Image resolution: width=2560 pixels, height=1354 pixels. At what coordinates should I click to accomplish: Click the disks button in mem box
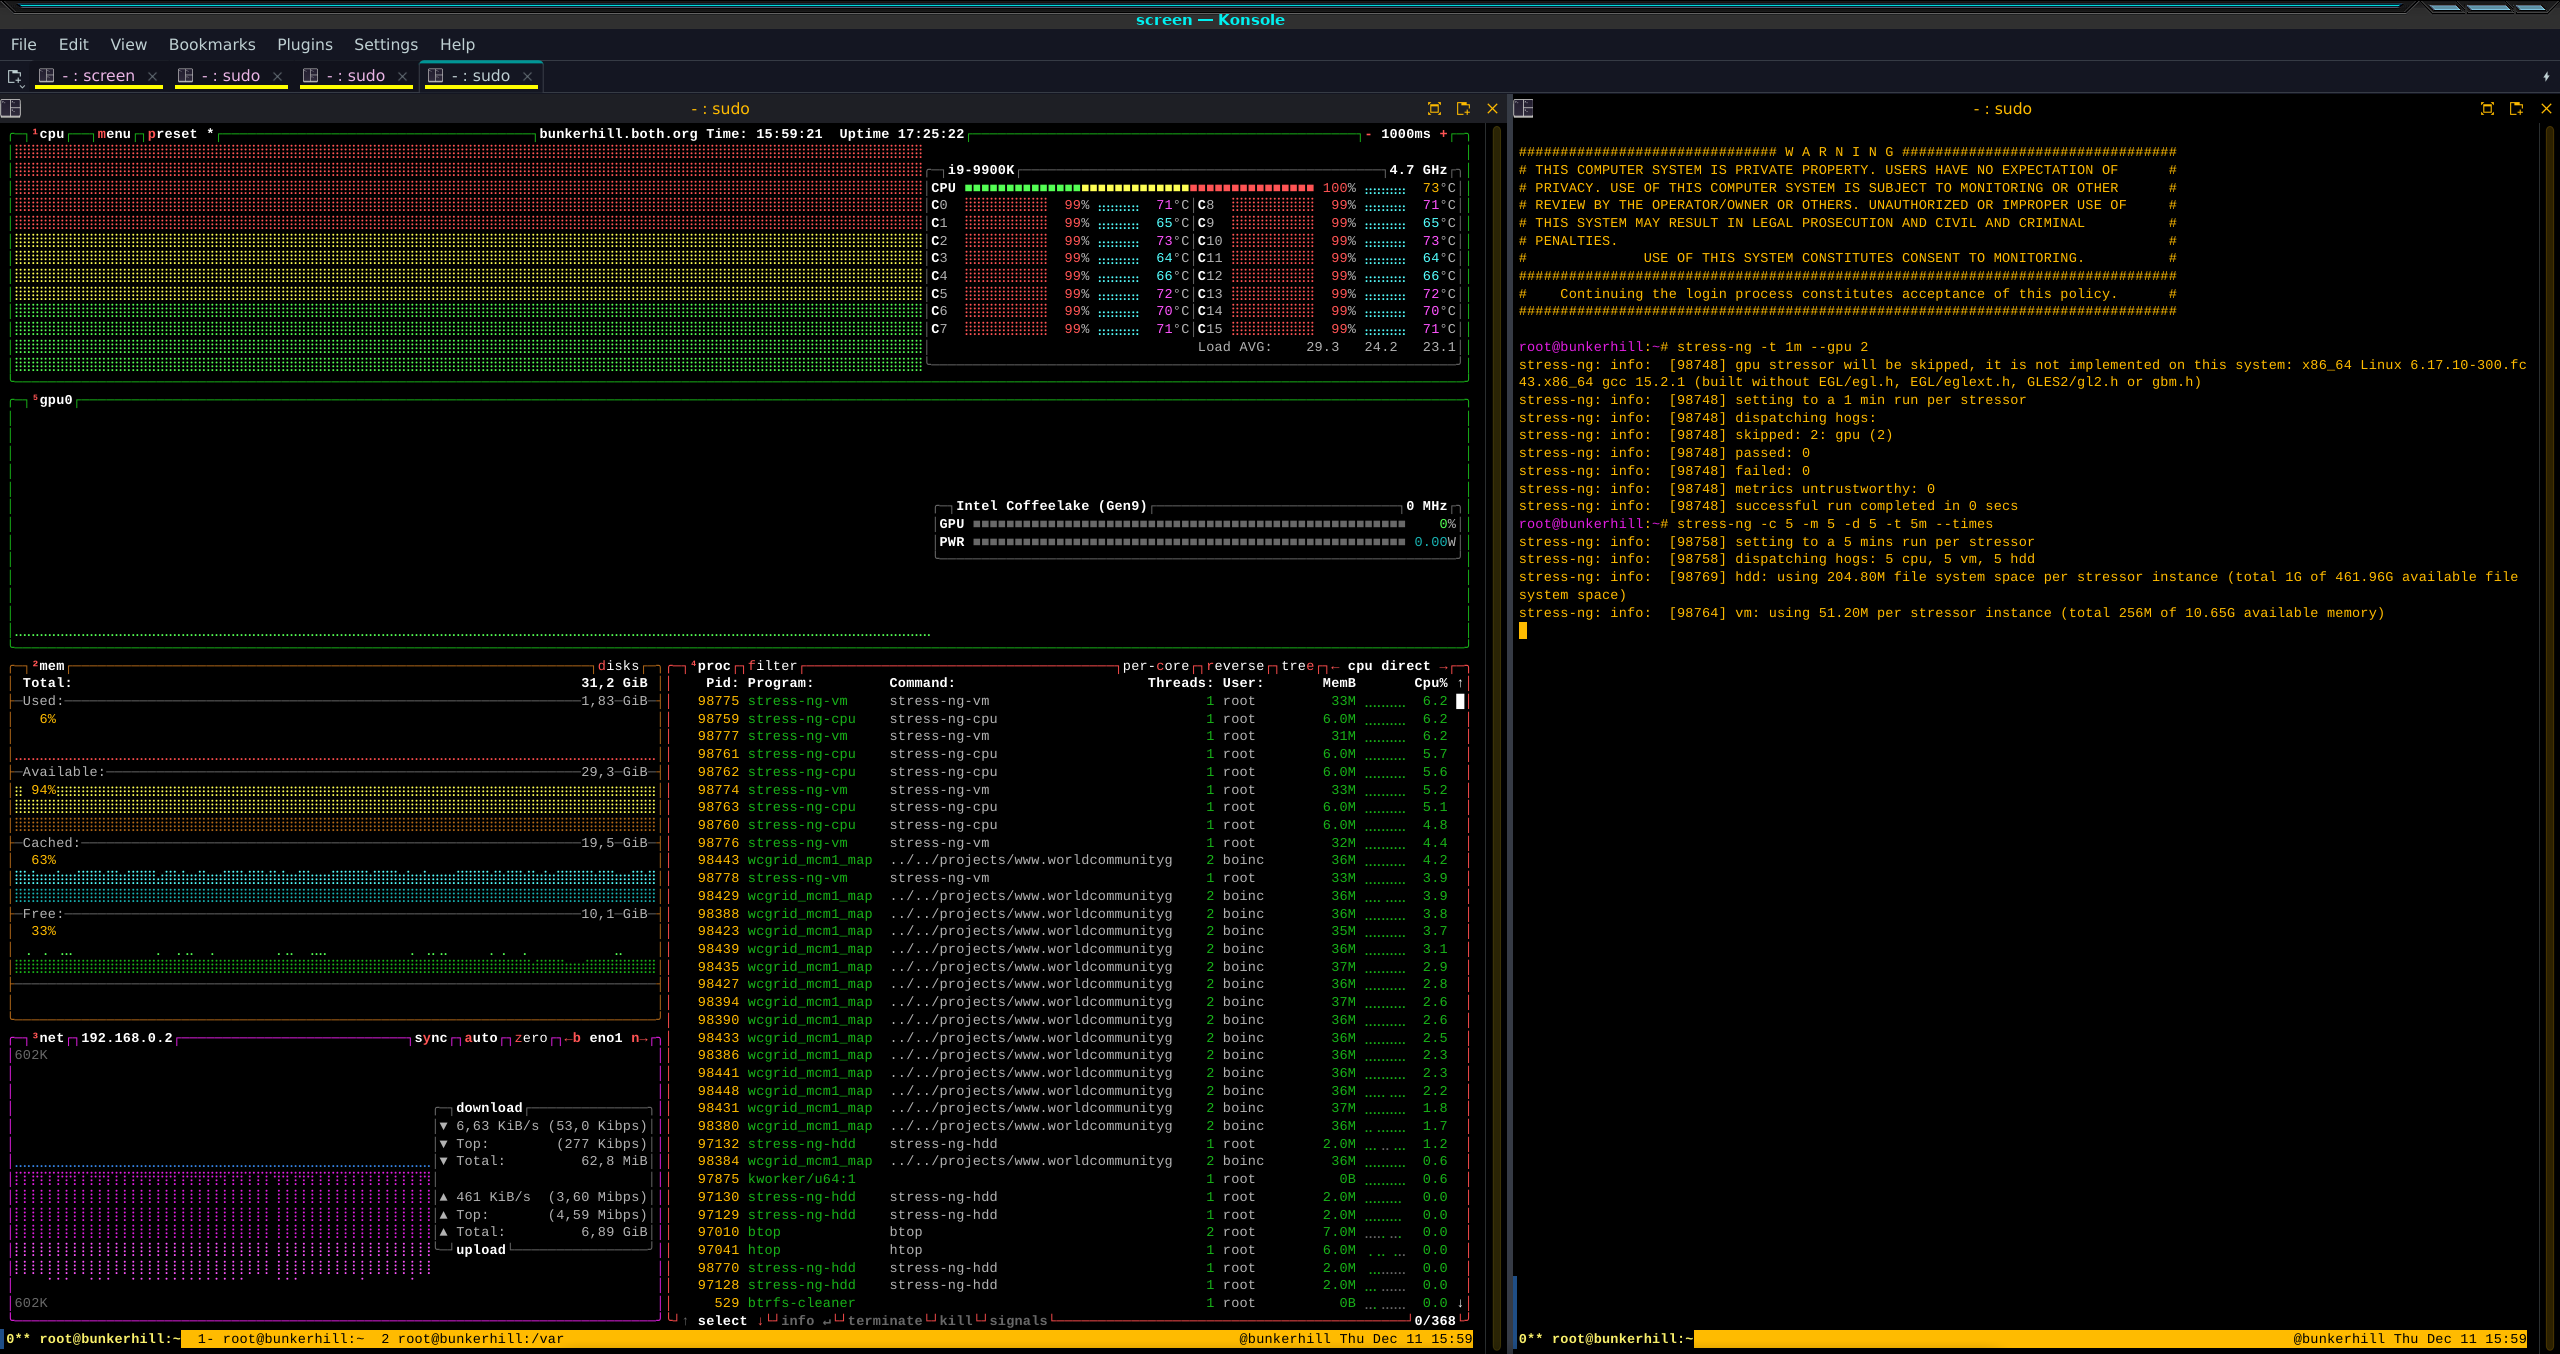coord(618,666)
